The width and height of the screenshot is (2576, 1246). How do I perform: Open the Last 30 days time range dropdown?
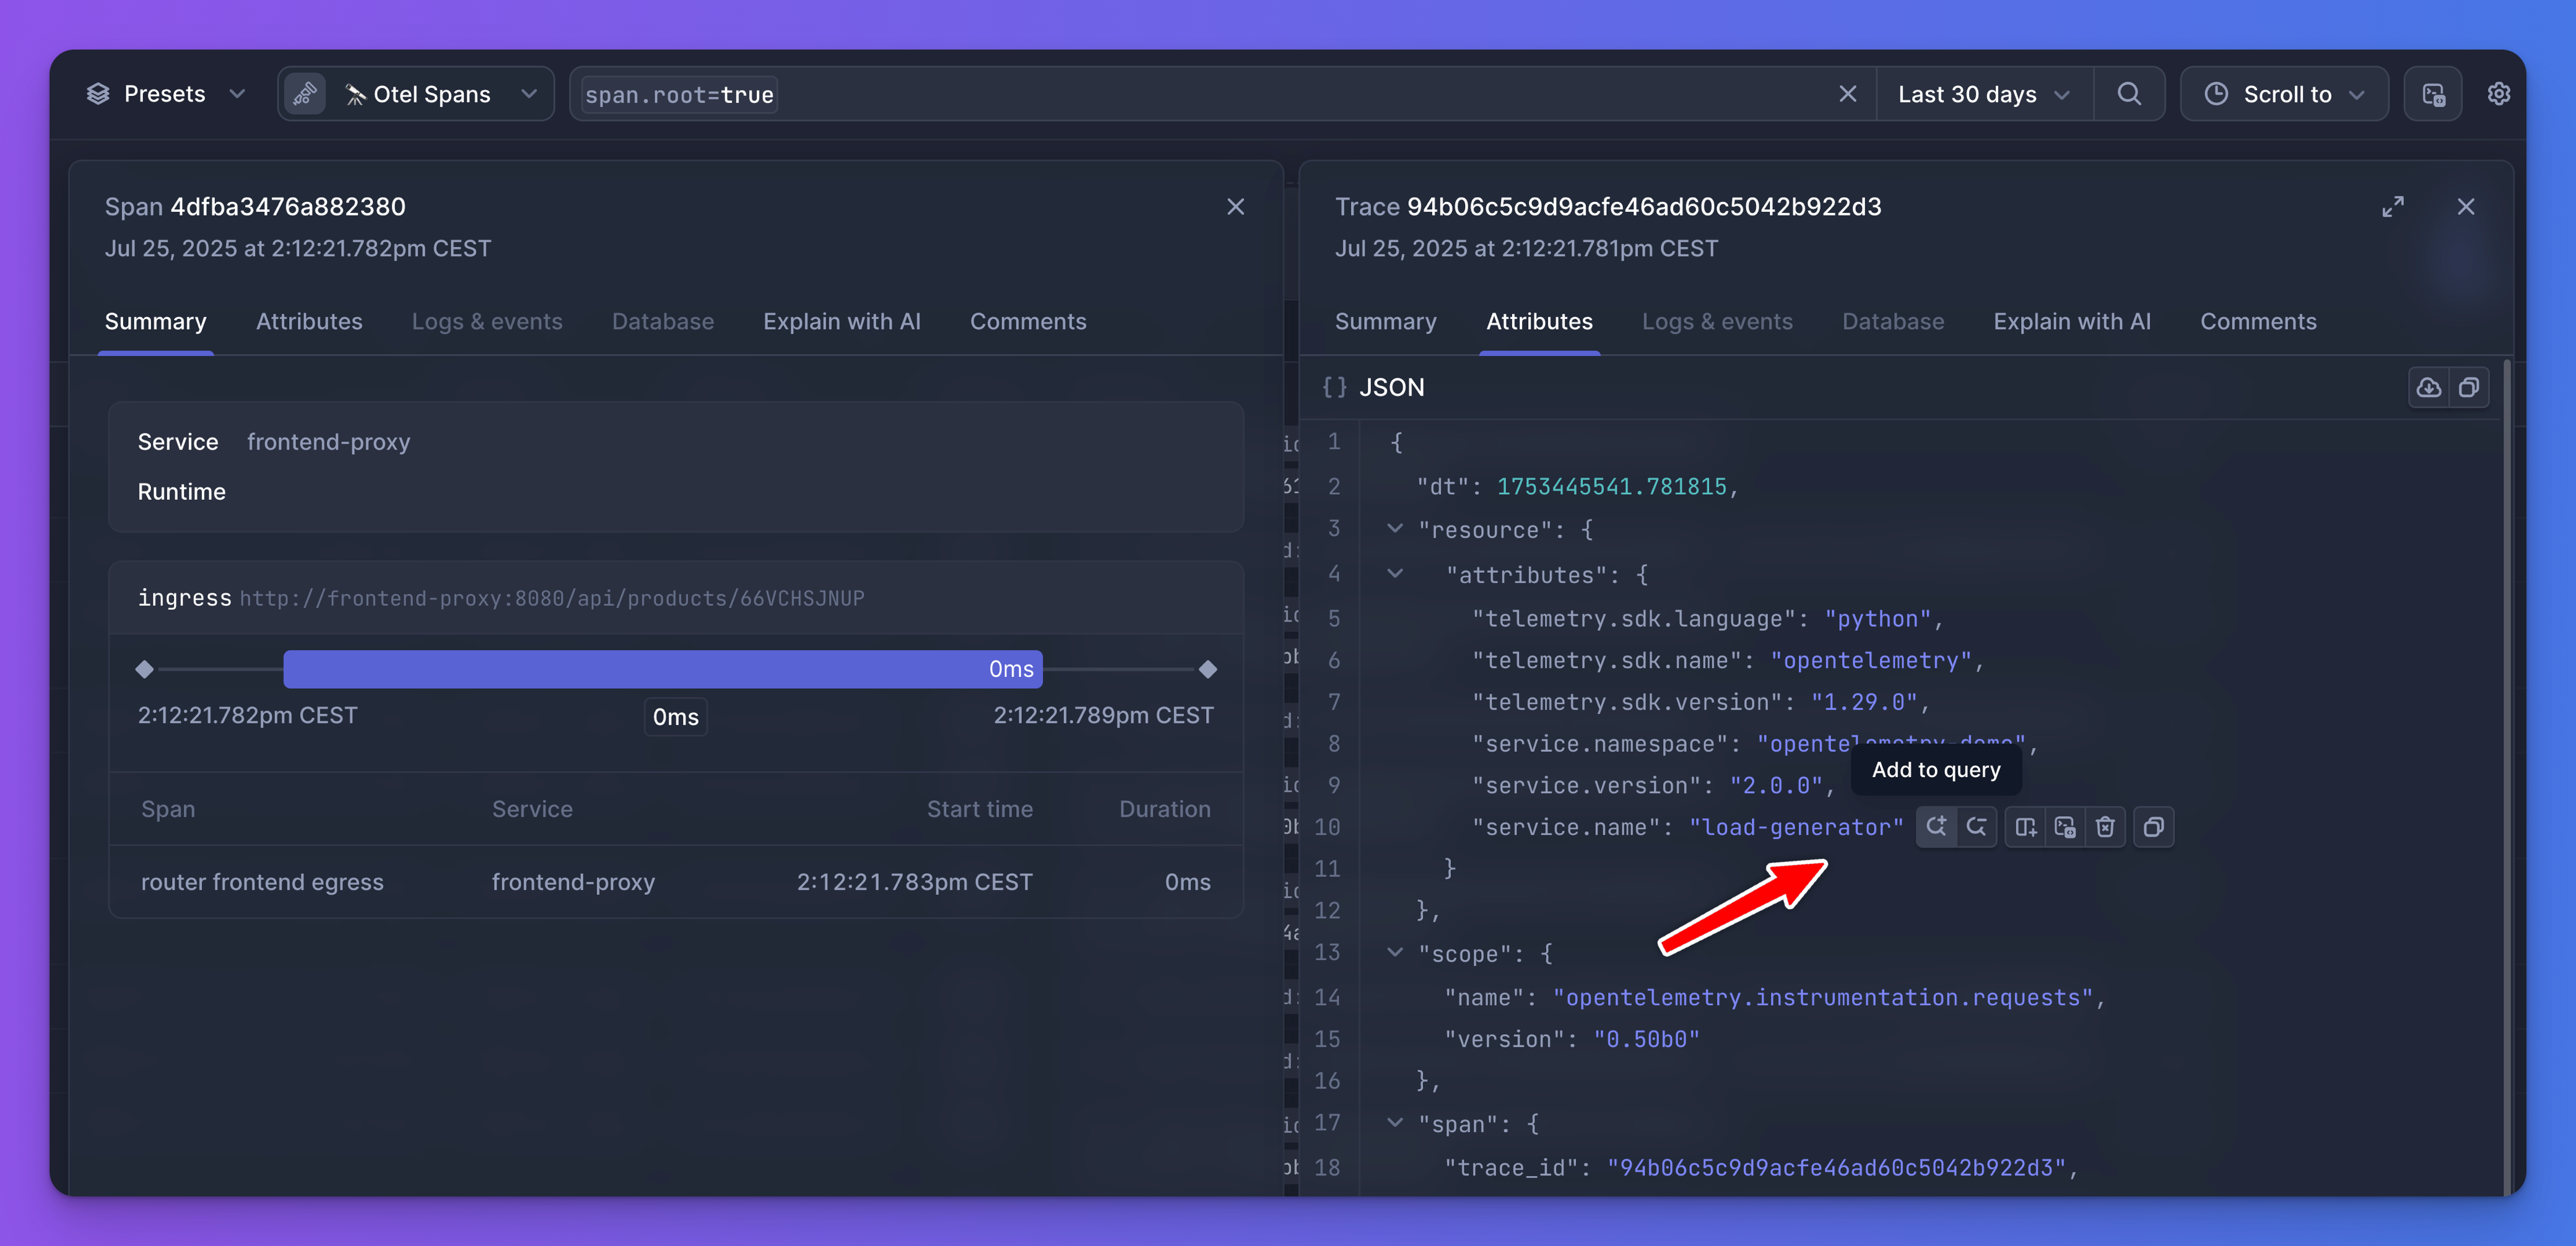[1984, 94]
